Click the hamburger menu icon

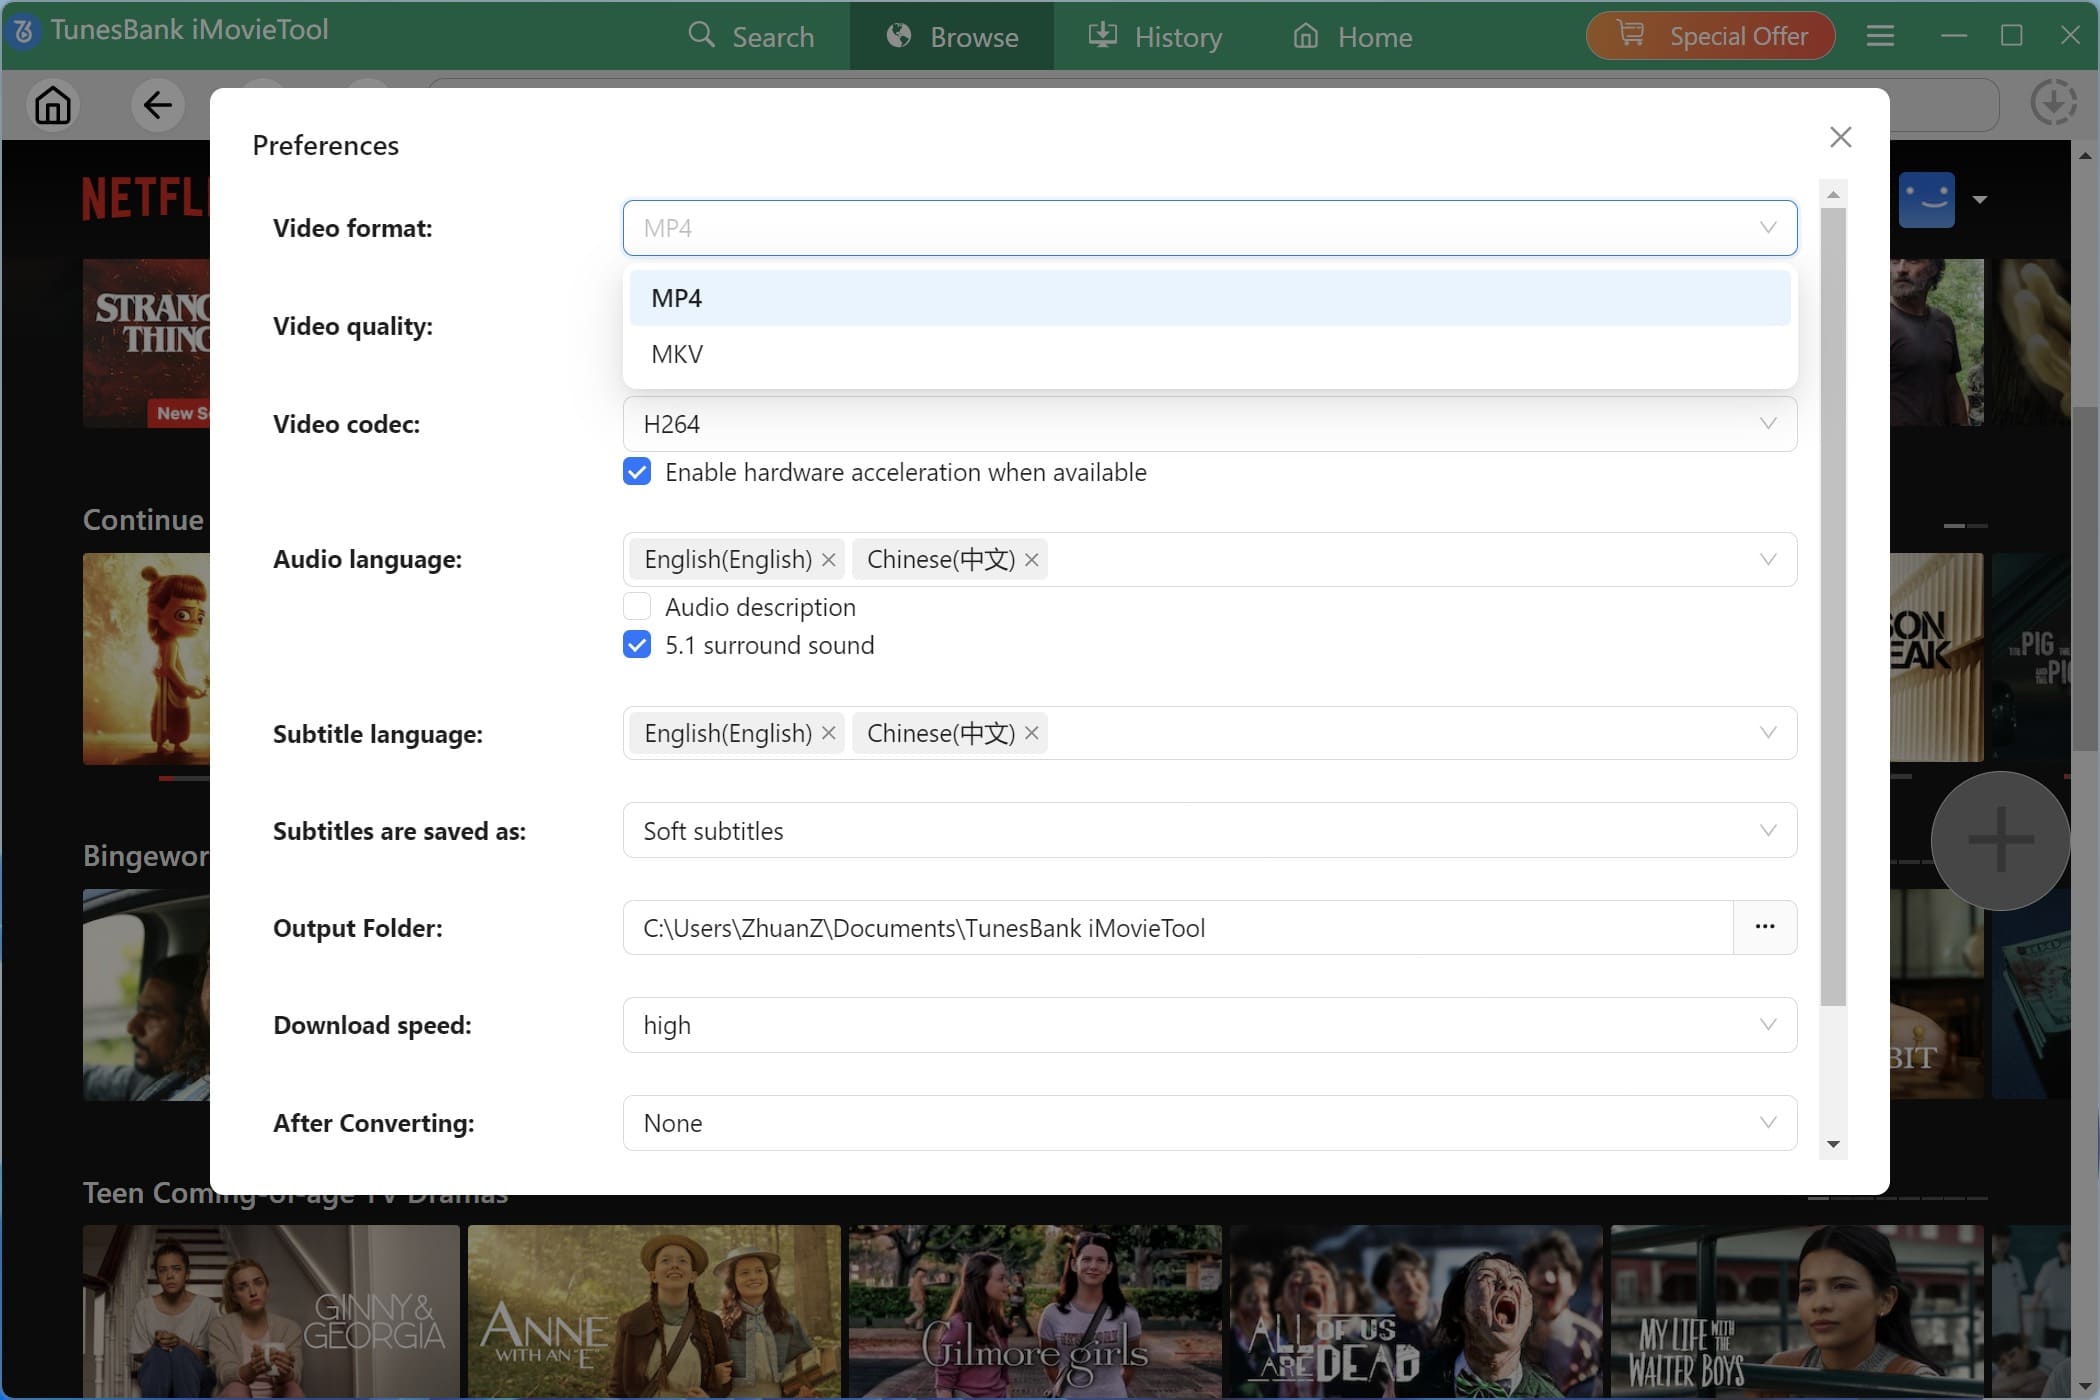pos(1880,36)
